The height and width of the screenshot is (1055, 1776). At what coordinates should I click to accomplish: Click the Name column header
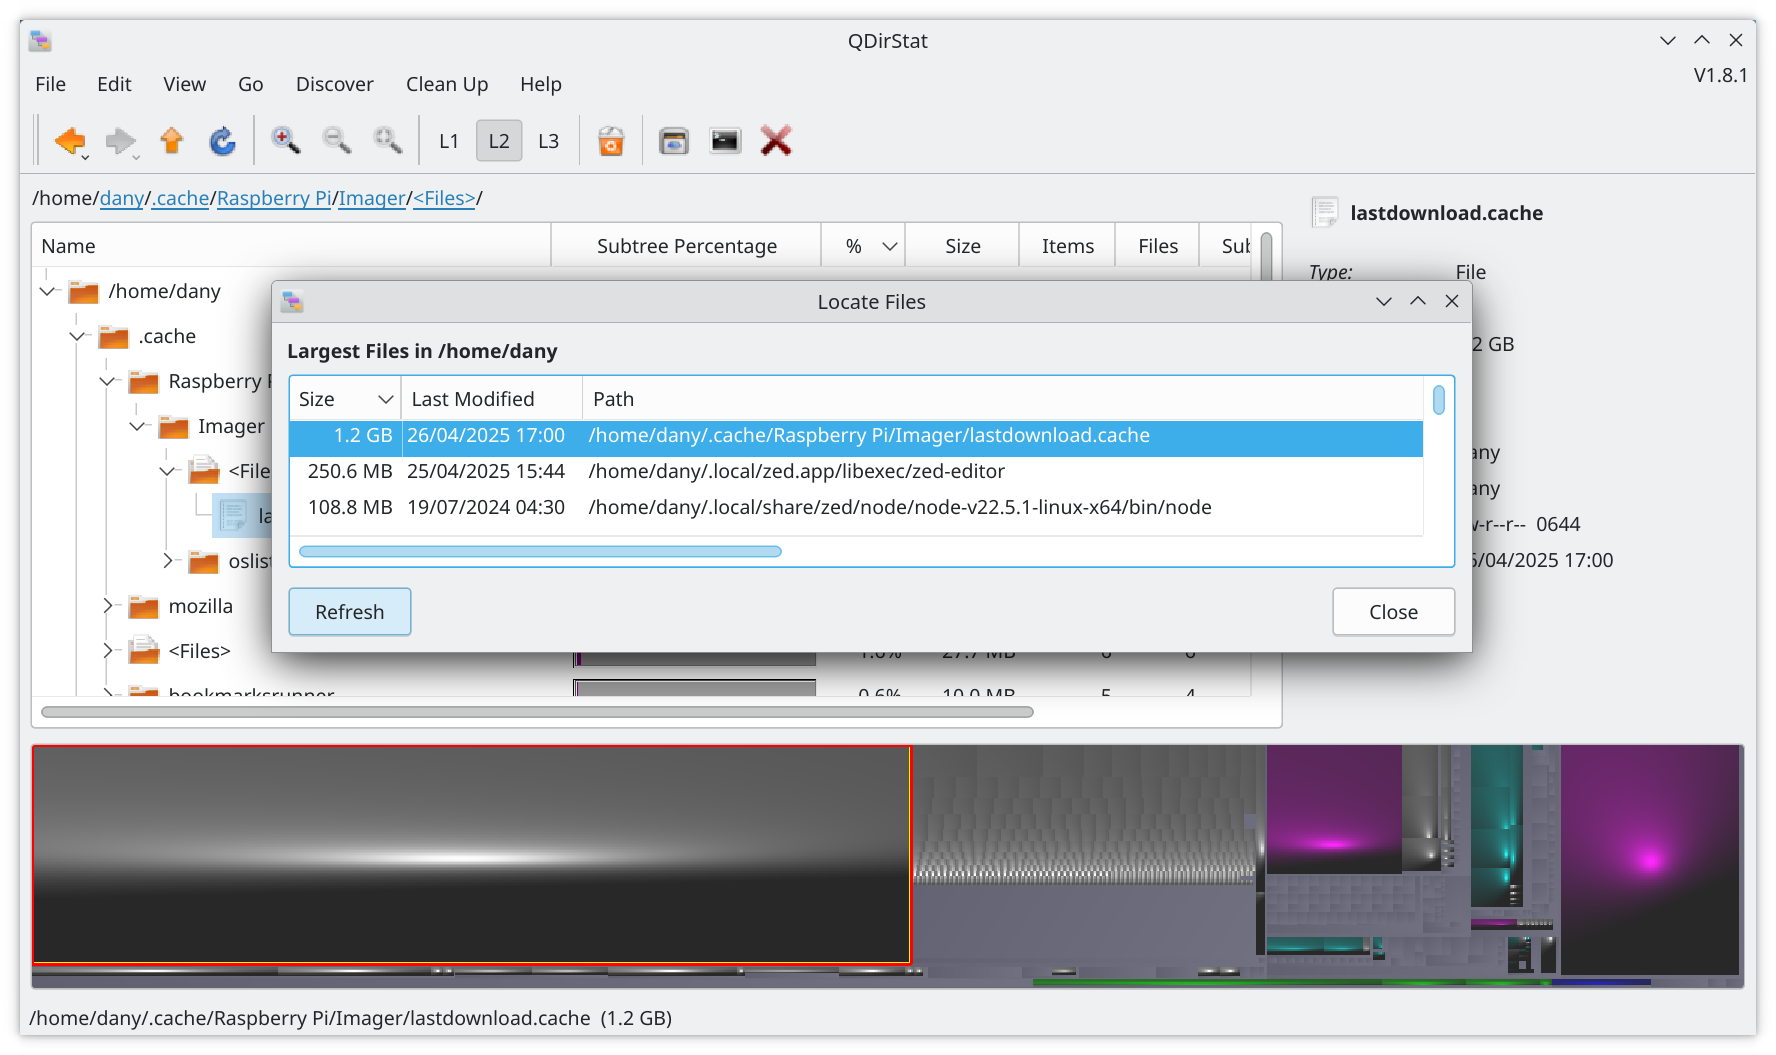(x=291, y=246)
